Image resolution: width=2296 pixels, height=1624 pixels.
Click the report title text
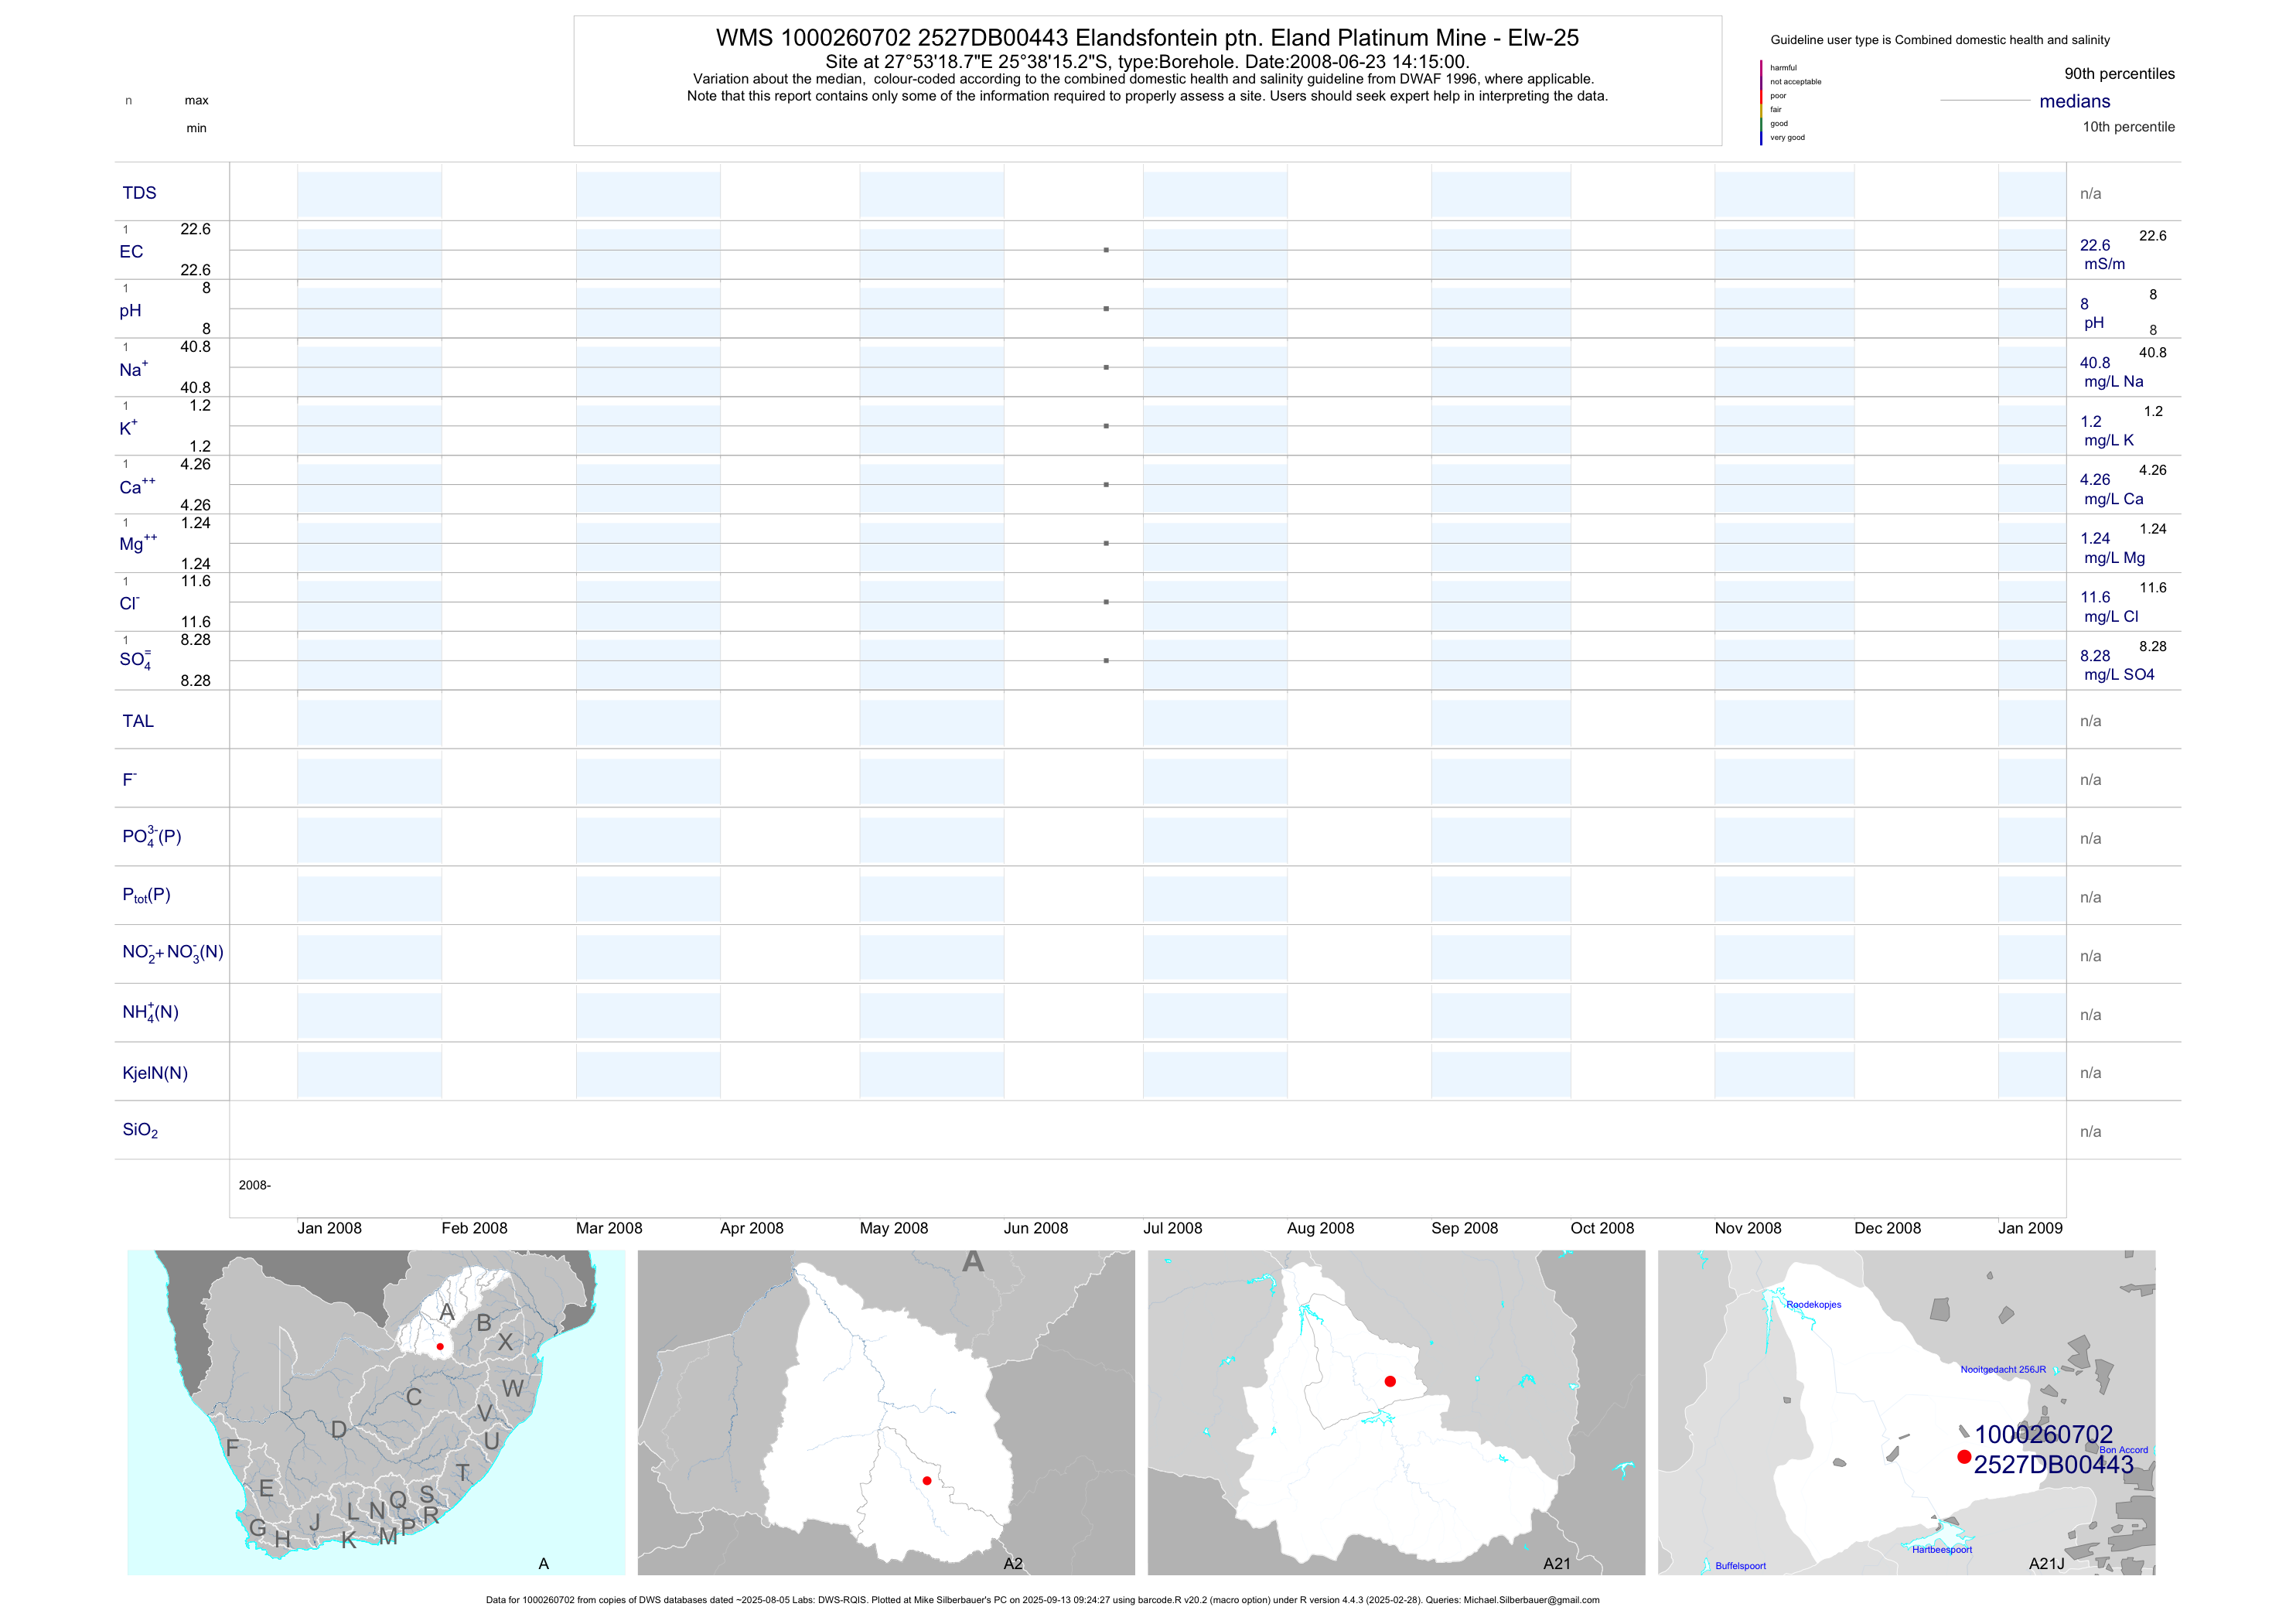(x=1147, y=38)
